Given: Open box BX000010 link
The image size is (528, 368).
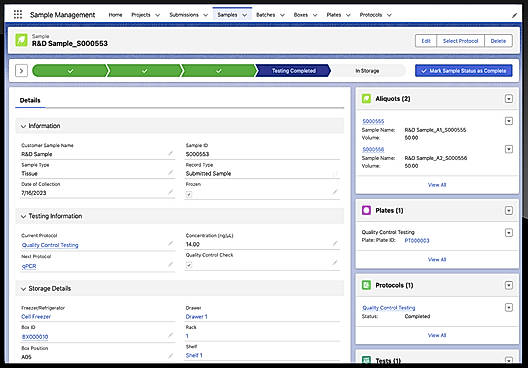Looking at the screenshot, I should click(x=35, y=337).
